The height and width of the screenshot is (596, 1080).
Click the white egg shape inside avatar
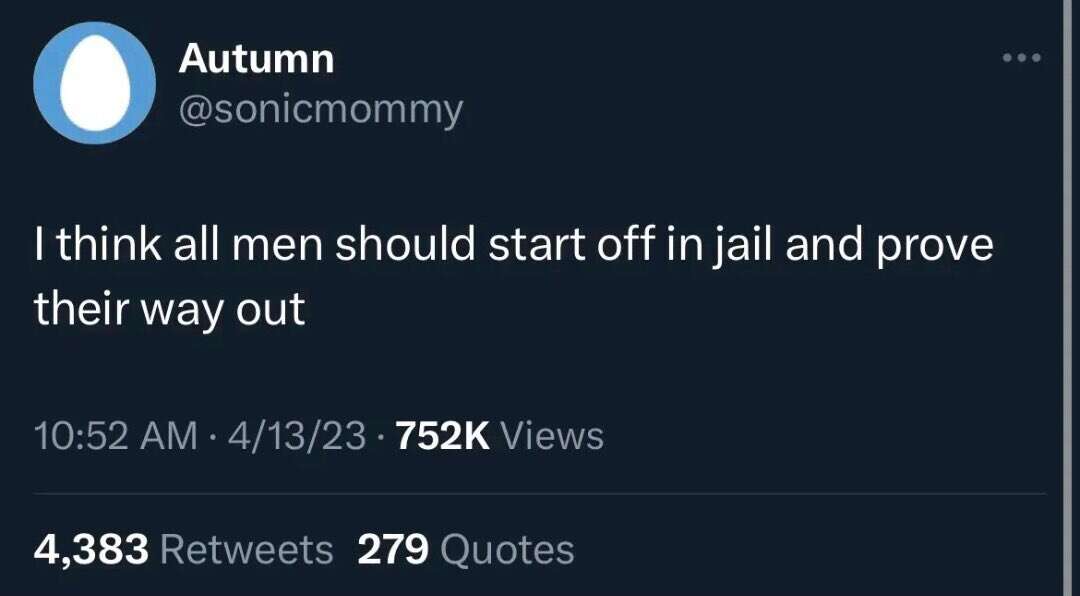[95, 83]
